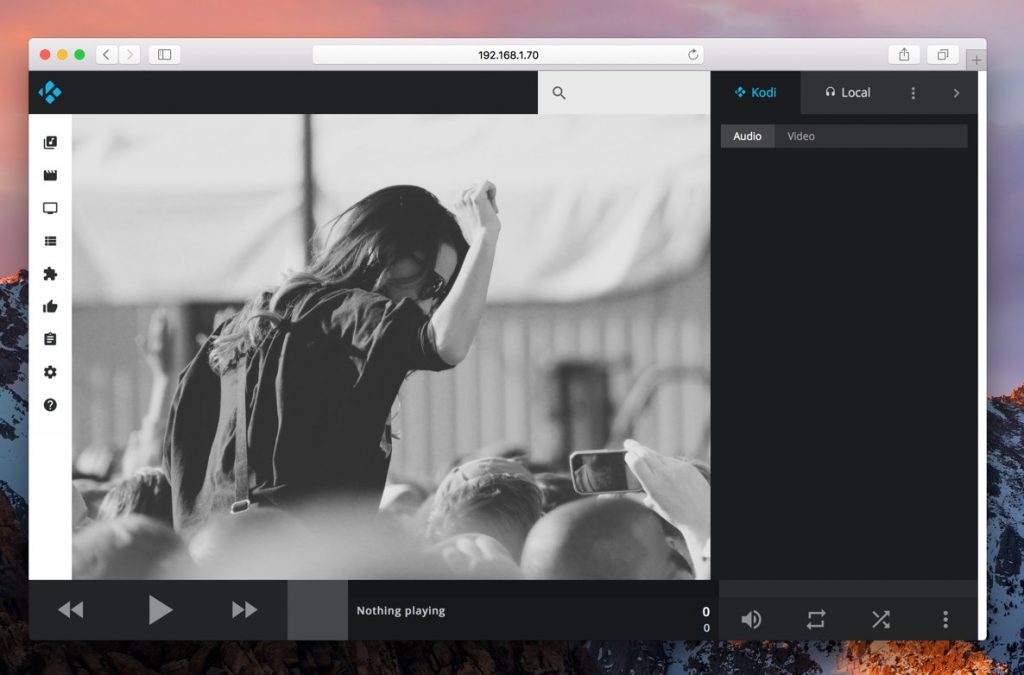
Task: Open the Movies section
Action: [49, 174]
